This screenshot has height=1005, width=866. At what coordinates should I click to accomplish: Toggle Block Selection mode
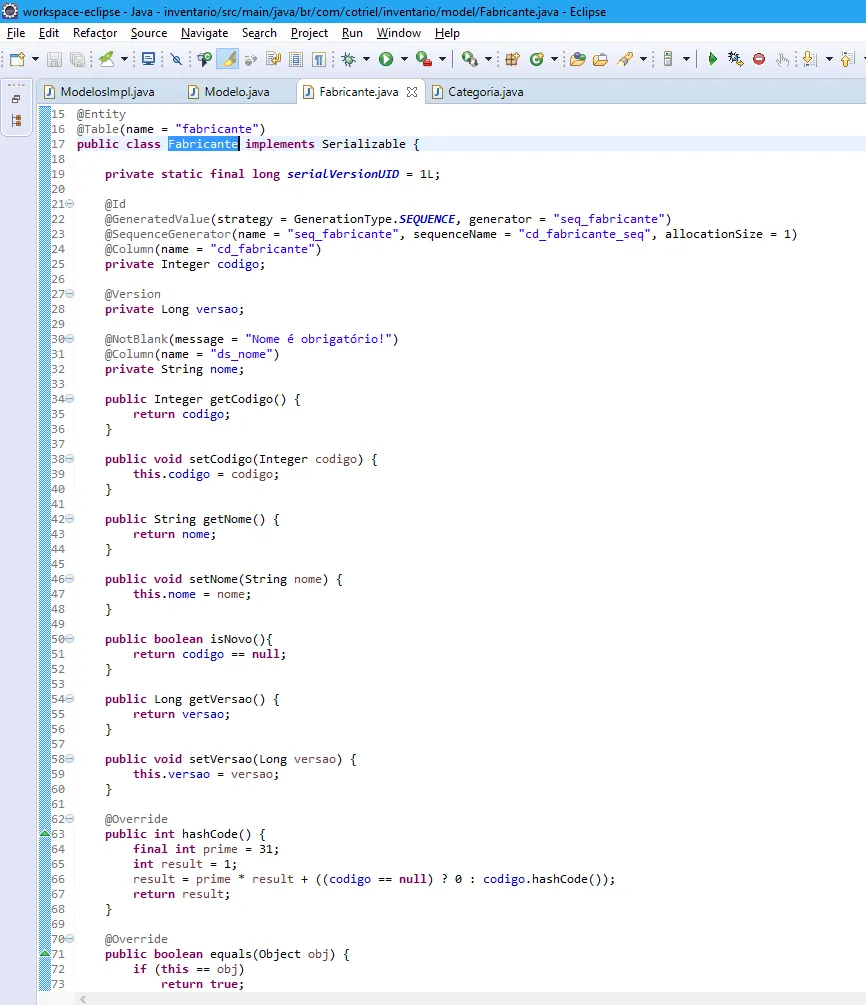point(296,60)
